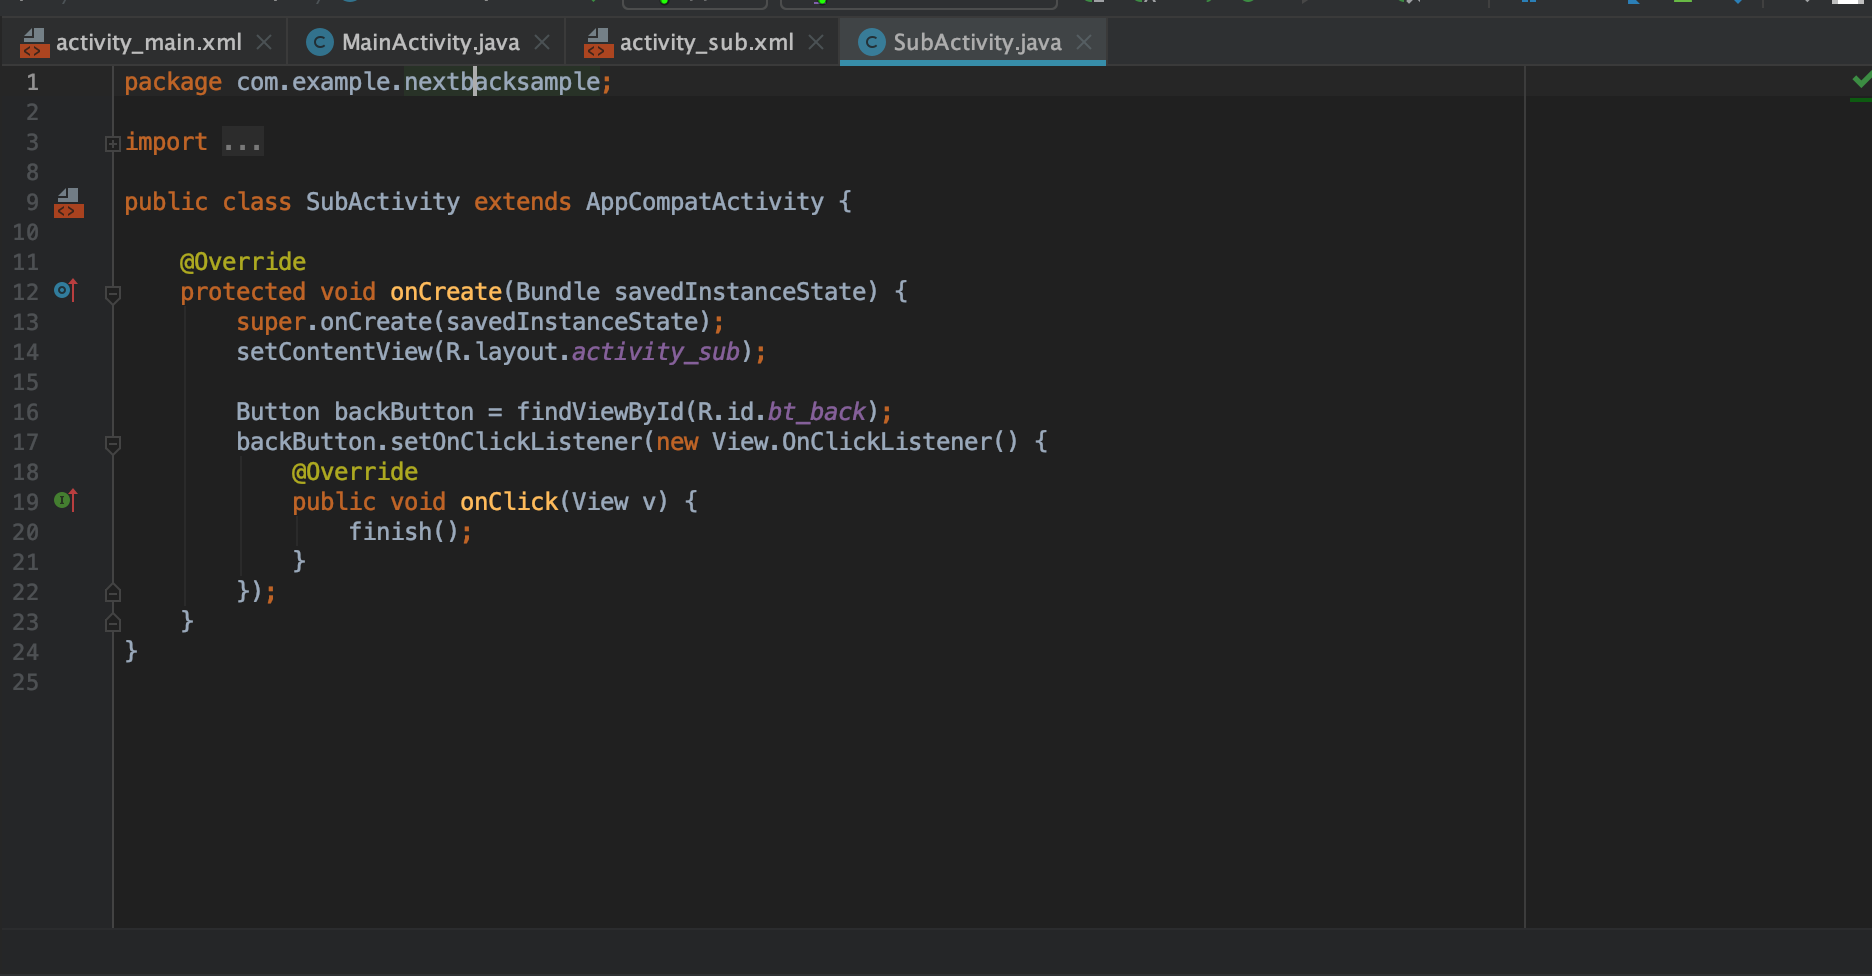
Task: Open related XML layout gutter icon on line 9
Action: pyautogui.click(x=69, y=202)
